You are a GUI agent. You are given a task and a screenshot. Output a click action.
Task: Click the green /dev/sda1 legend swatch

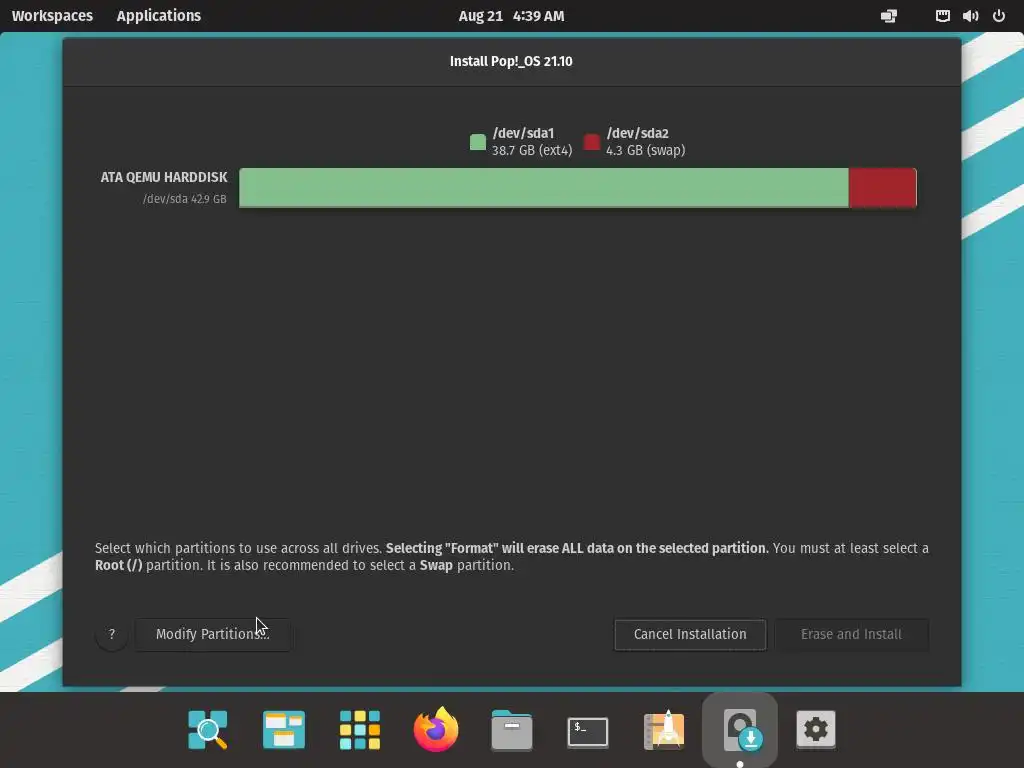coord(478,142)
